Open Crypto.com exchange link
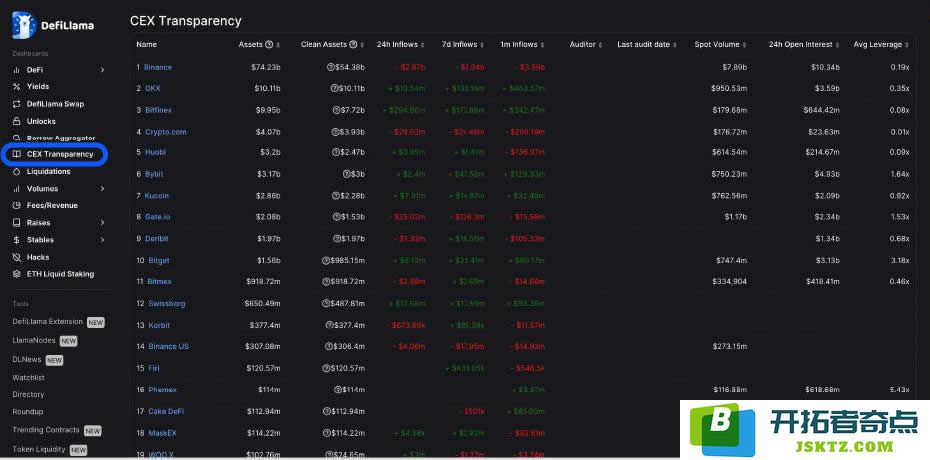Image resolution: width=930 pixels, height=460 pixels. [165, 132]
